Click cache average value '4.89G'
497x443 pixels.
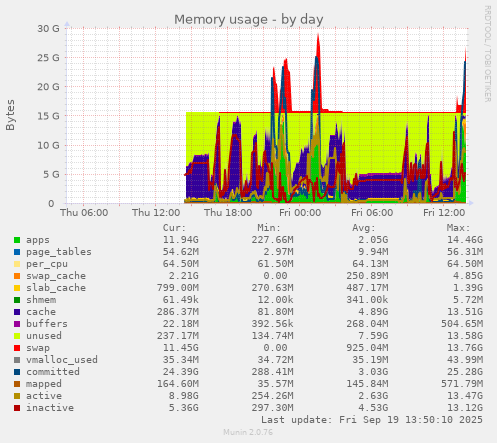point(373,312)
